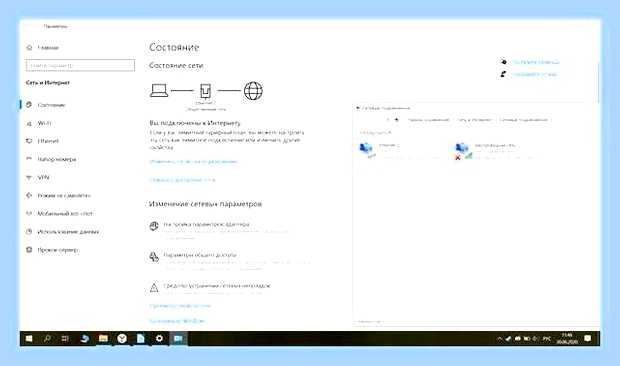This screenshot has height=366, width=620.
Task: Expand the Упорядочить dropdown in Network Connections
Action: coord(375,133)
